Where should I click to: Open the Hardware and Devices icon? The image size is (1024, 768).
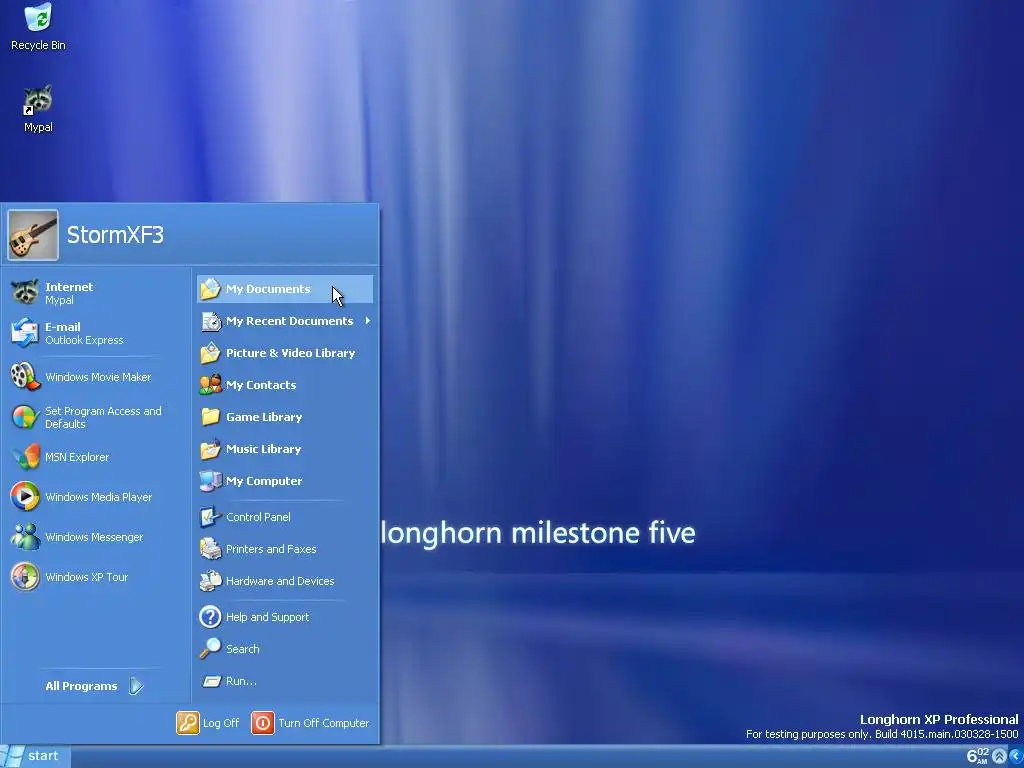tap(210, 581)
